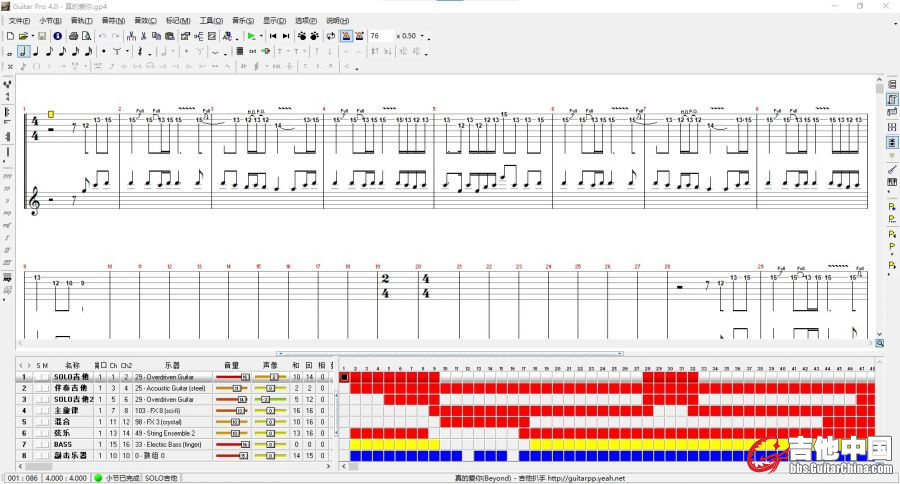
Task: Show score information with the blue info icon
Action: tap(57, 36)
